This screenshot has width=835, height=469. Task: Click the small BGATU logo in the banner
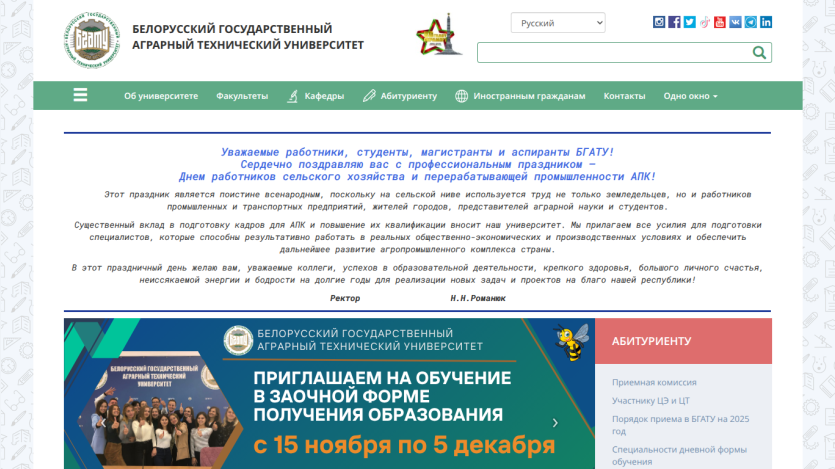pos(238,340)
